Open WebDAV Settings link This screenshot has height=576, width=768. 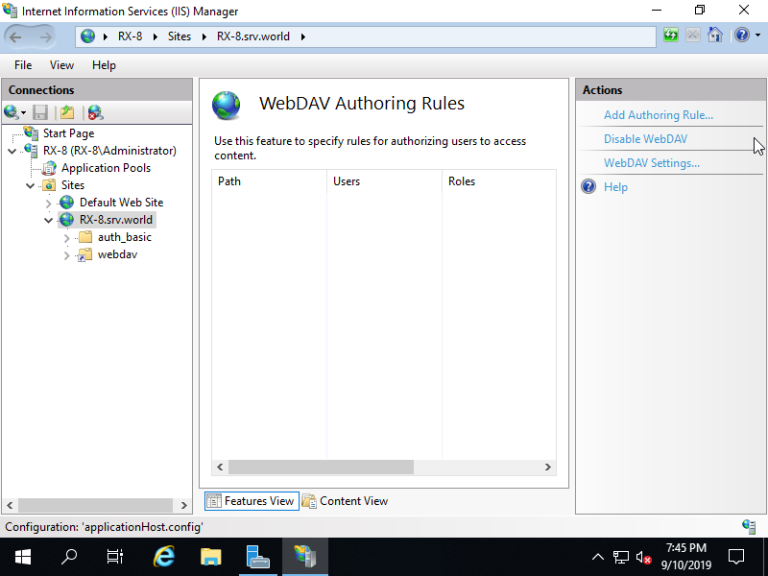(651, 163)
